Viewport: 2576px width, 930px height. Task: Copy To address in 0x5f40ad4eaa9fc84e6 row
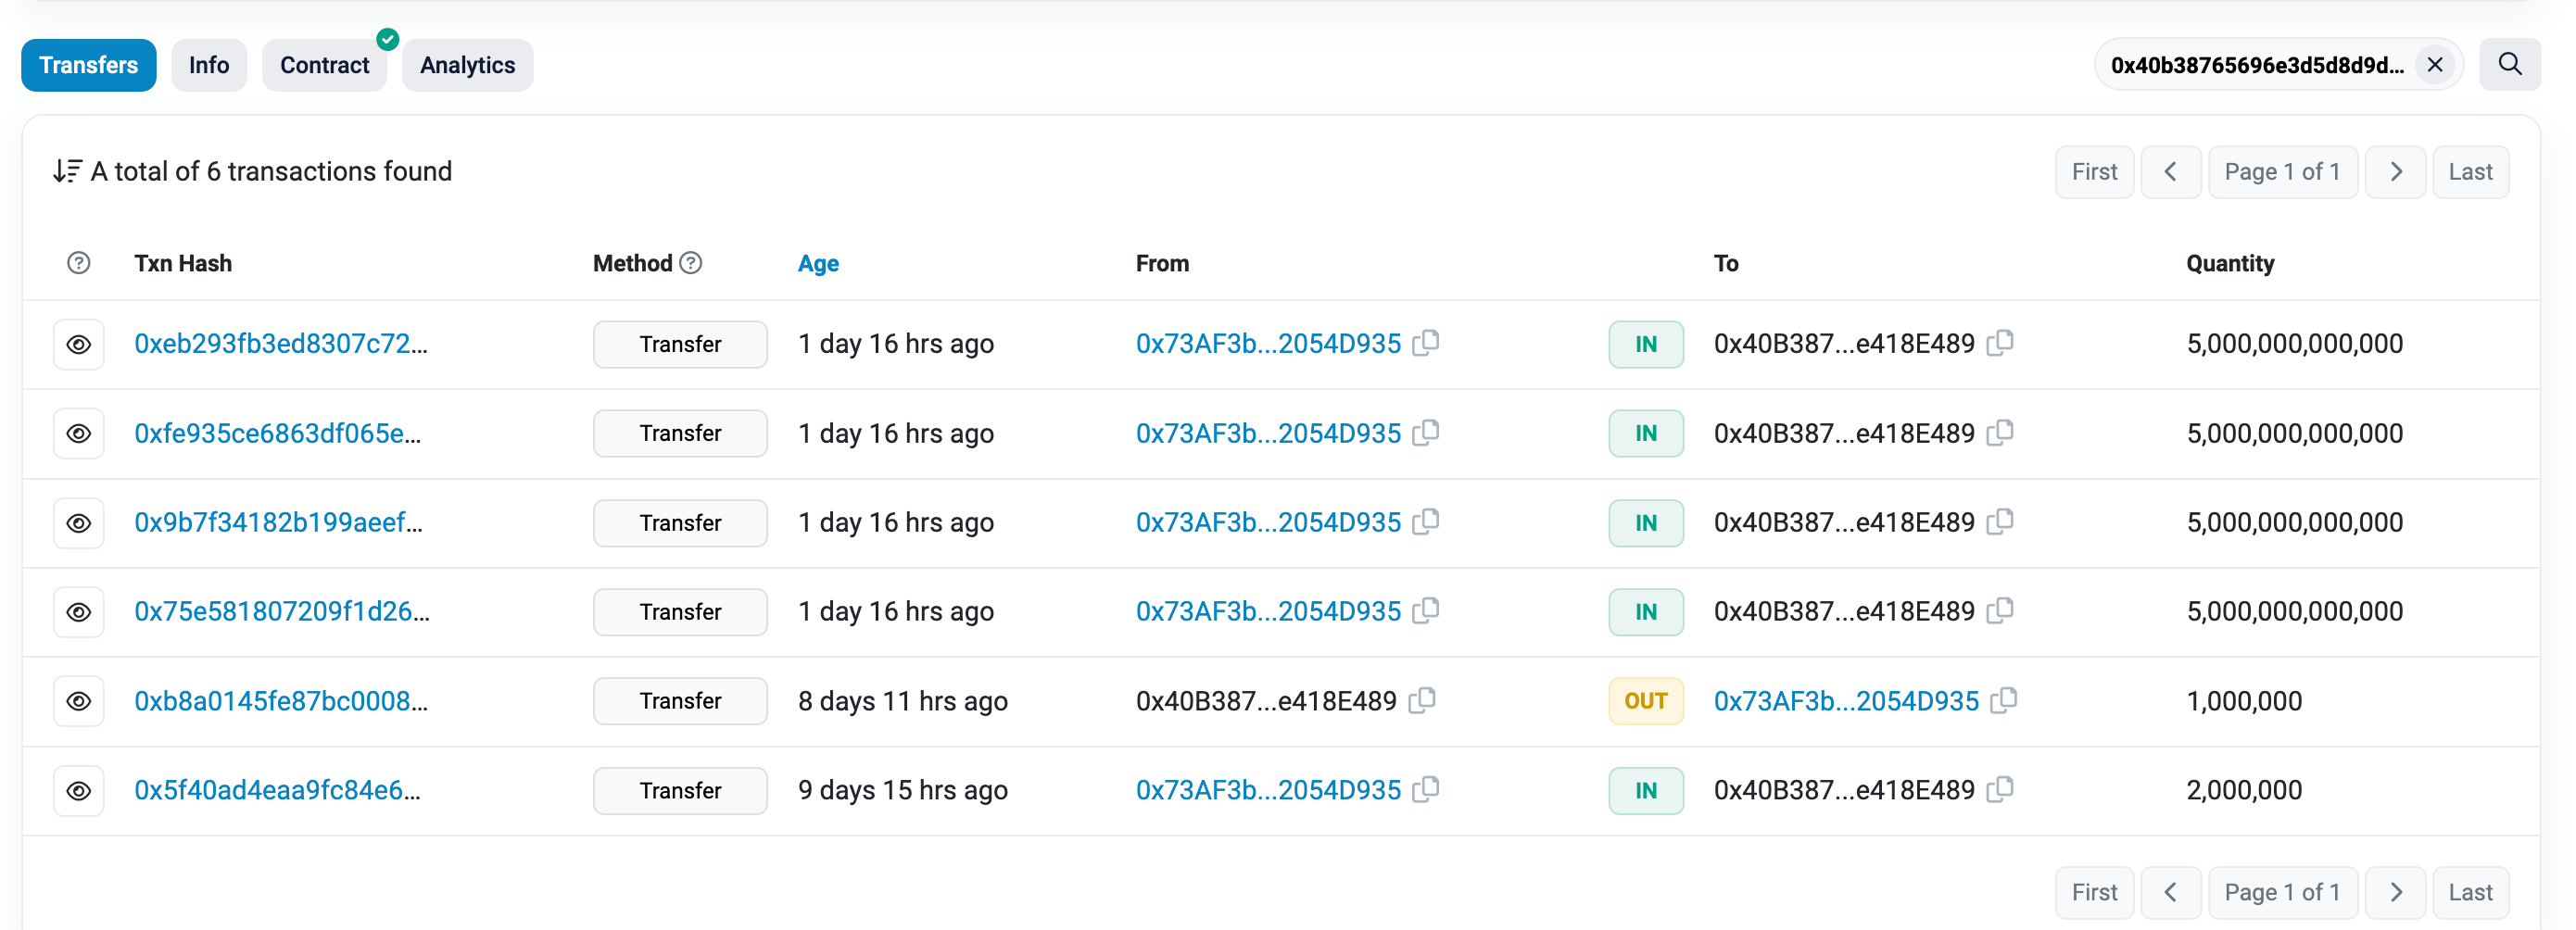point(2000,790)
